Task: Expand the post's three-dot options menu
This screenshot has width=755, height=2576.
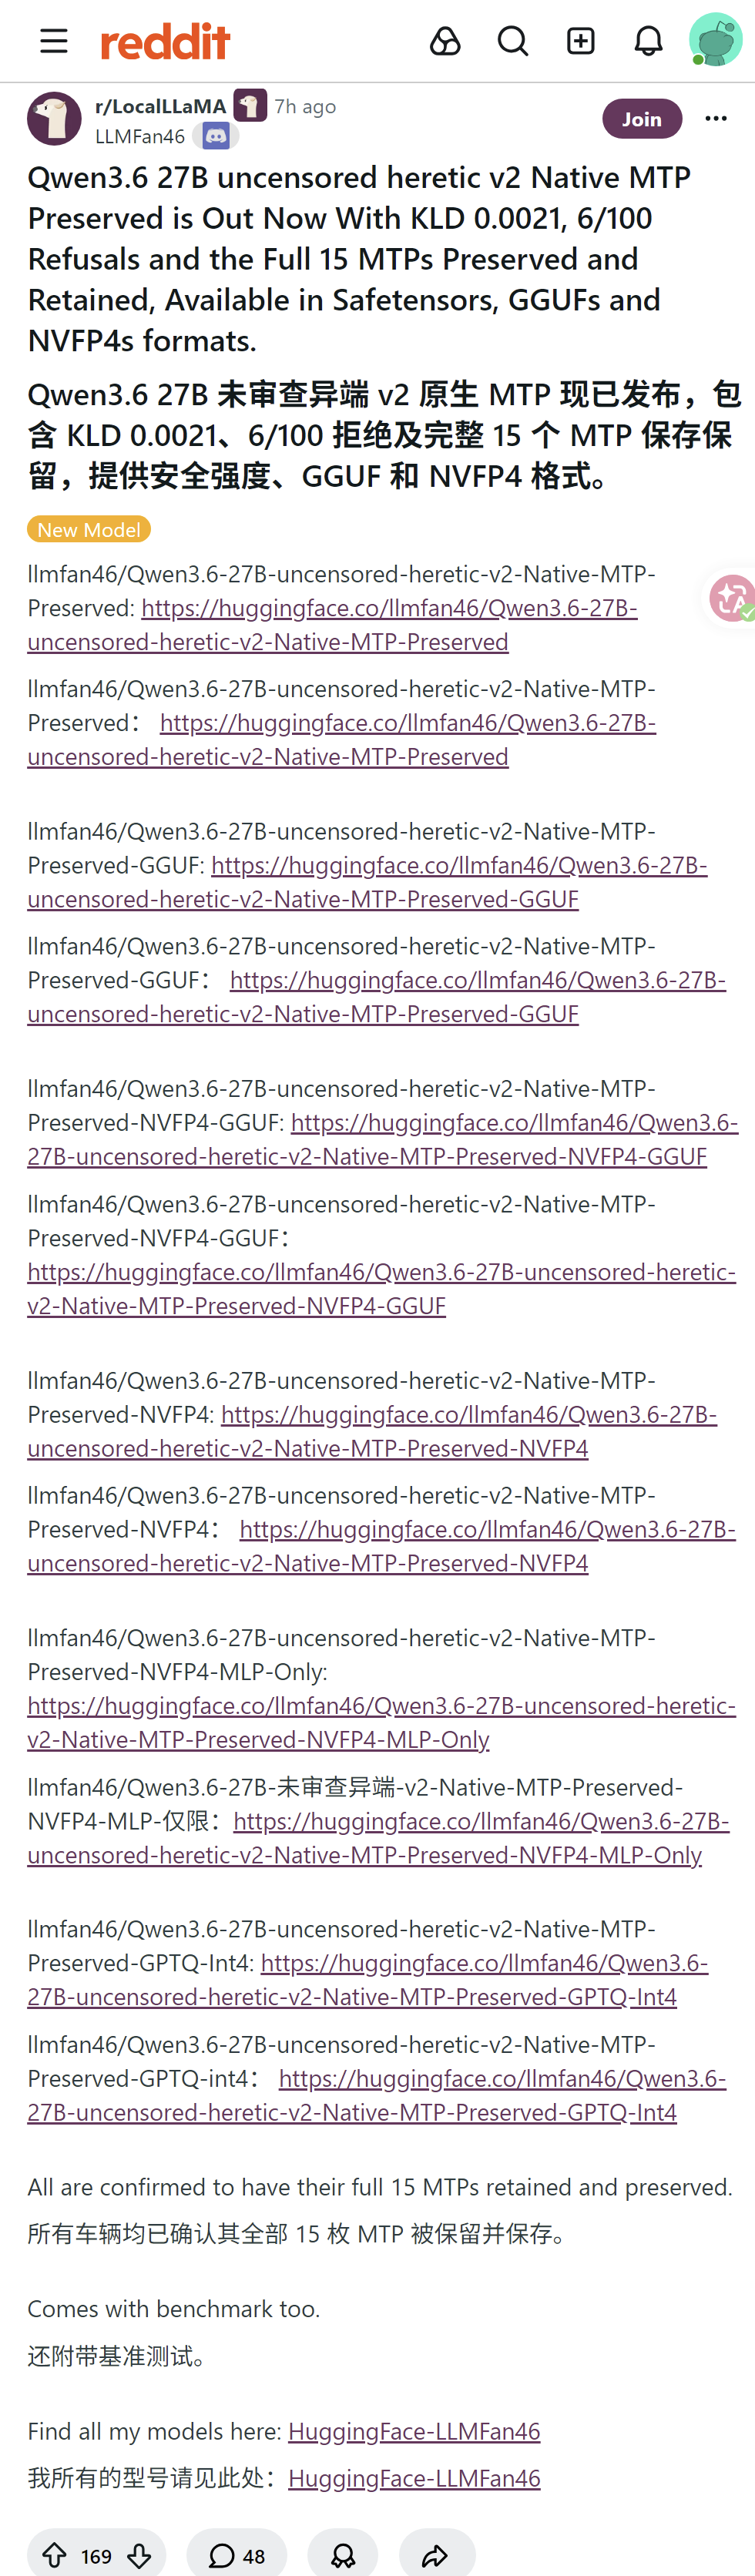Action: (716, 119)
